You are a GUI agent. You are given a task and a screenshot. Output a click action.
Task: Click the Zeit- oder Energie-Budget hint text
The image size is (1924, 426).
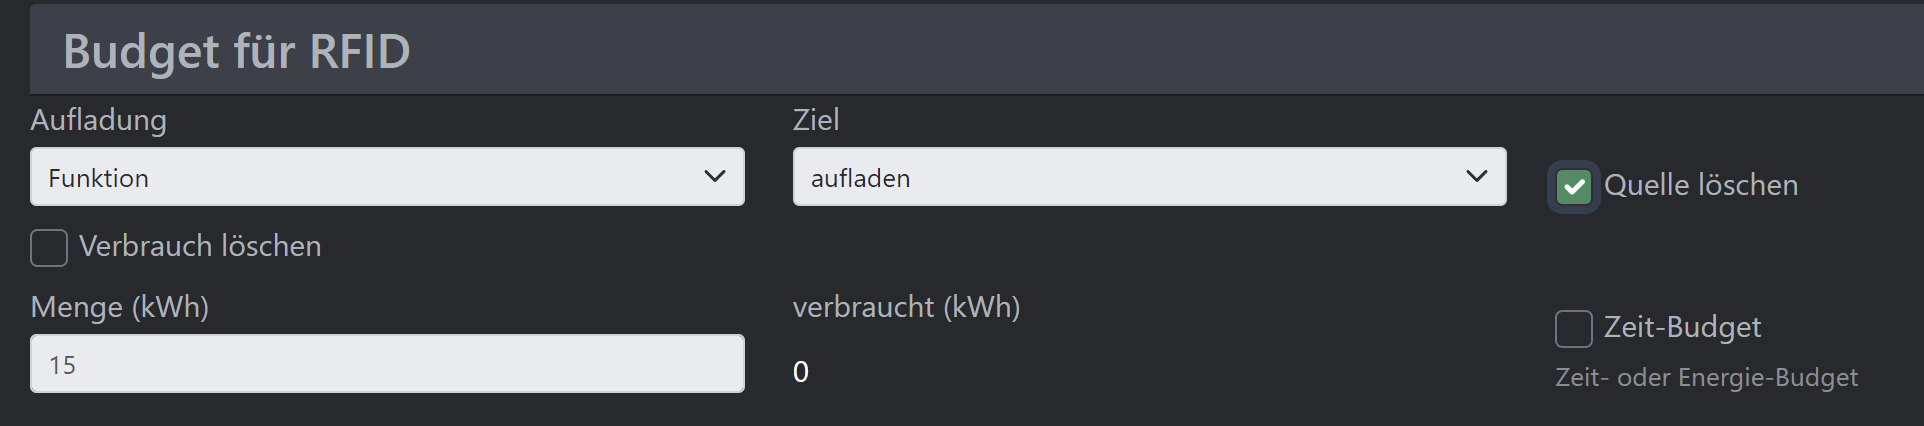(1706, 378)
